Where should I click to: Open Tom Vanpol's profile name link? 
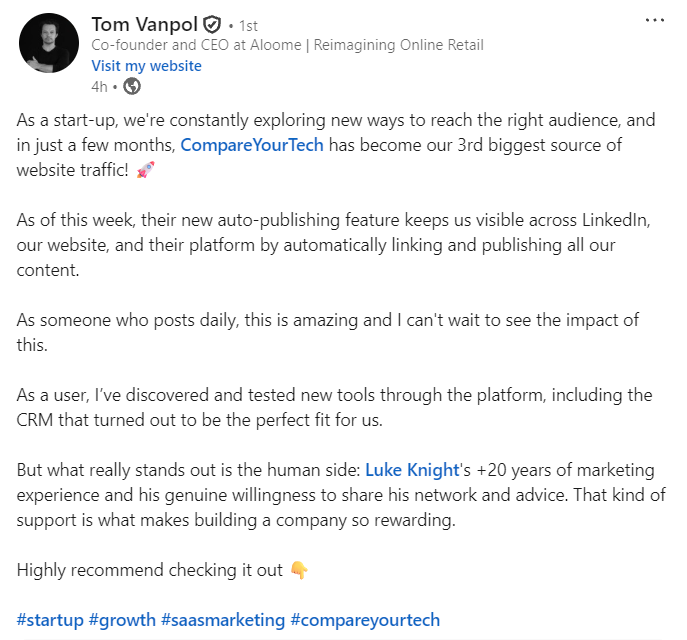click(144, 24)
